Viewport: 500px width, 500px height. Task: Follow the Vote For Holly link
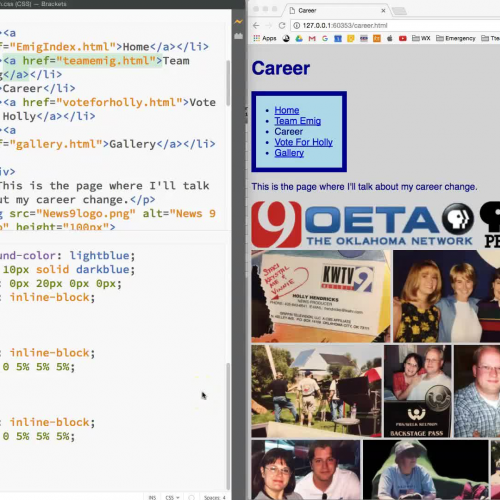(304, 142)
